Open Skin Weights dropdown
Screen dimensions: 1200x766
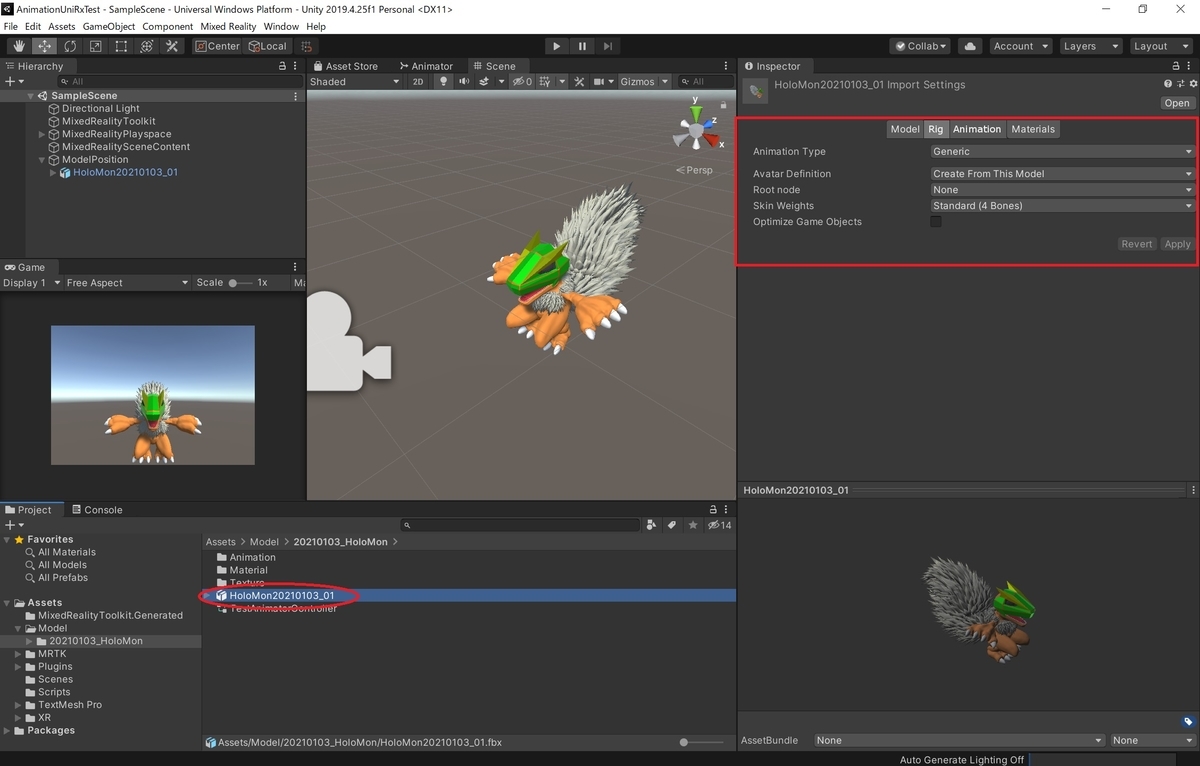(x=1062, y=206)
